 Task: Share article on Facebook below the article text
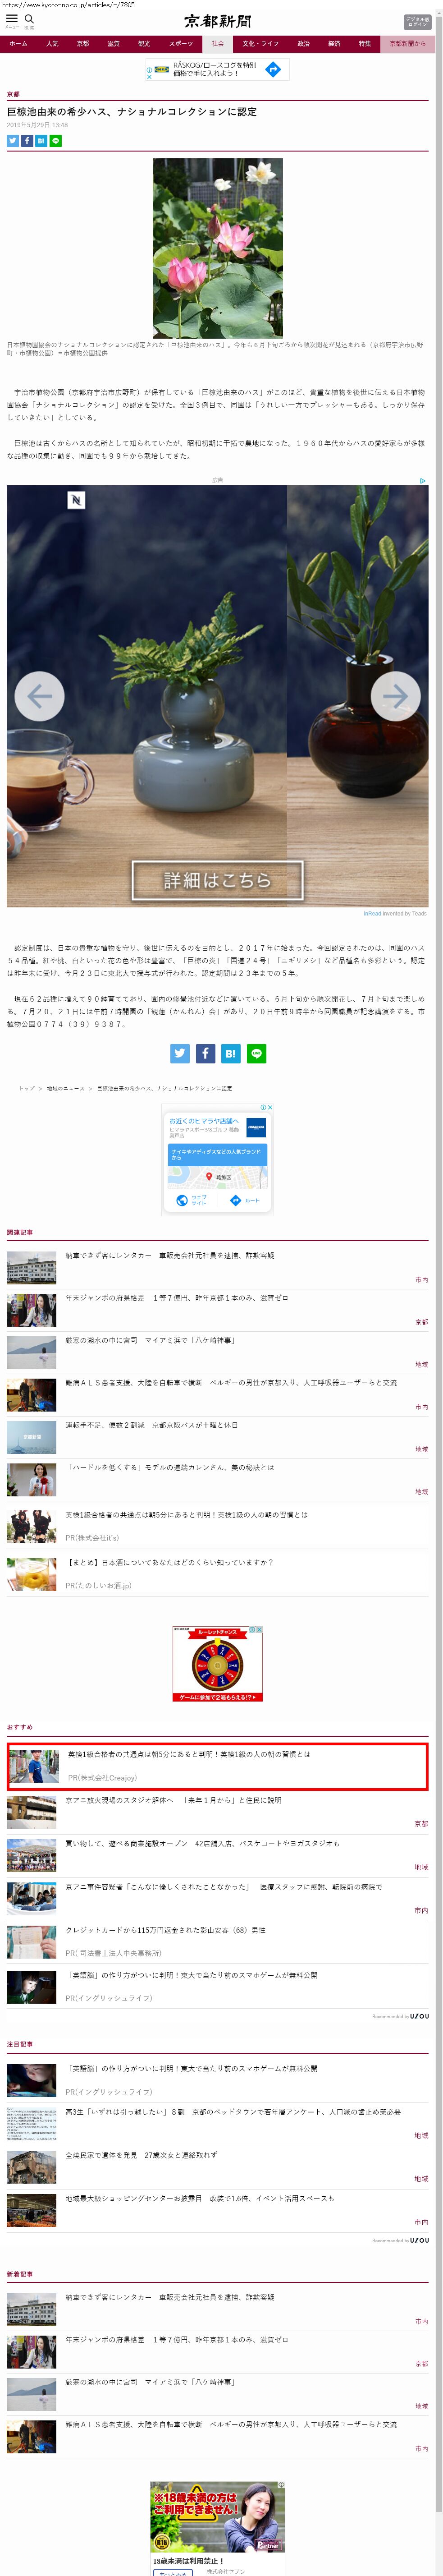coord(205,1053)
